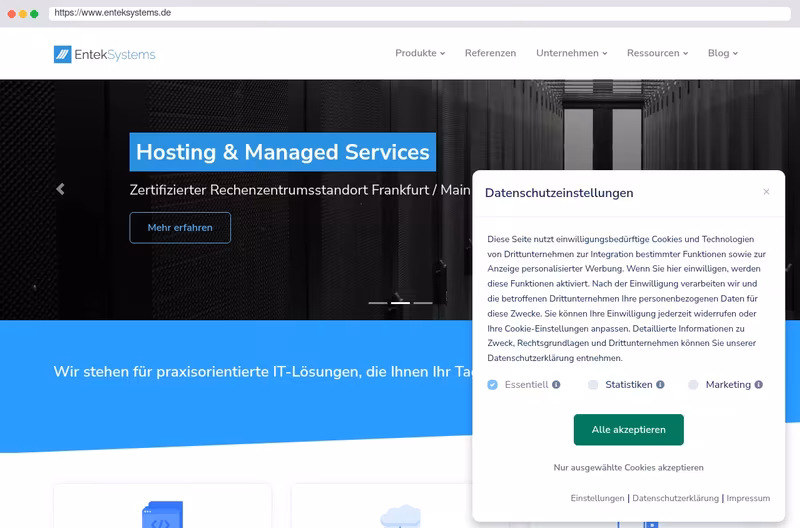800x528 pixels.
Task: Click the red window close dot
Action: point(11,14)
